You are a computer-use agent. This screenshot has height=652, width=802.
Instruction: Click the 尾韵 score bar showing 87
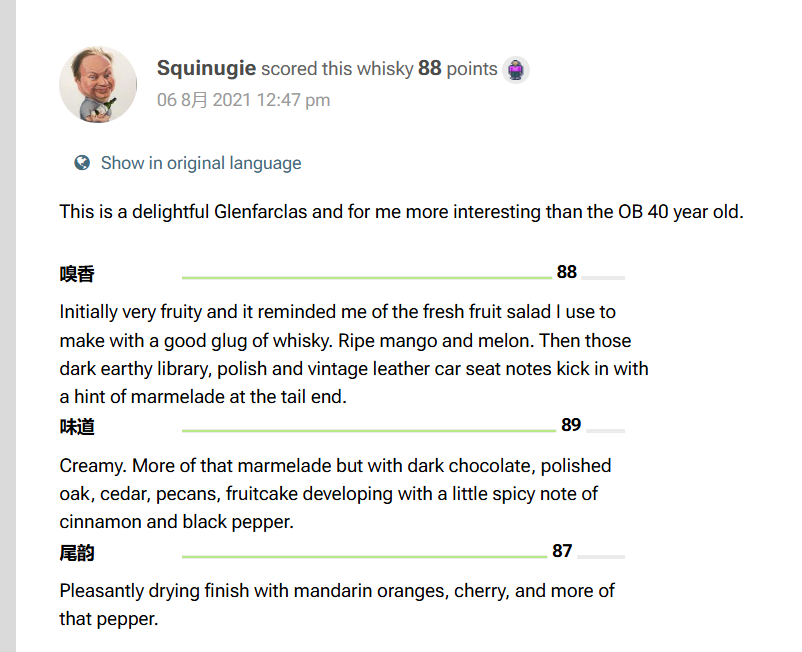point(403,556)
